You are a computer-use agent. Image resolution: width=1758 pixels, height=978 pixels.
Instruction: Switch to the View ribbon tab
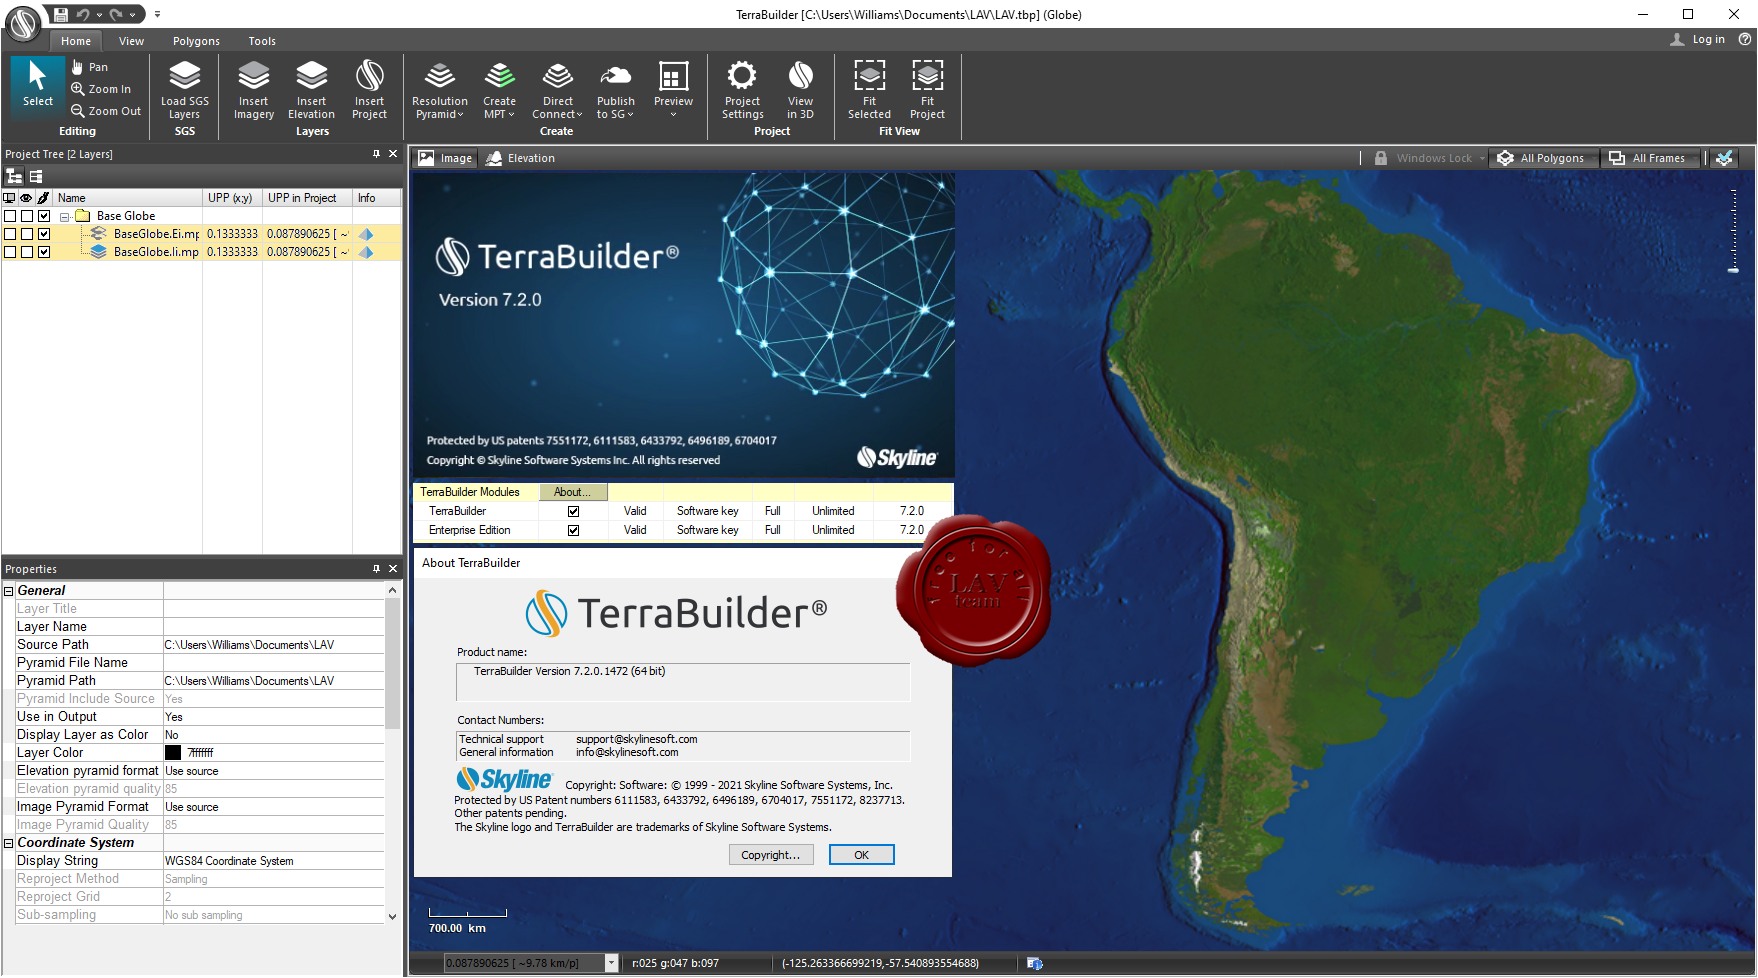pos(131,41)
